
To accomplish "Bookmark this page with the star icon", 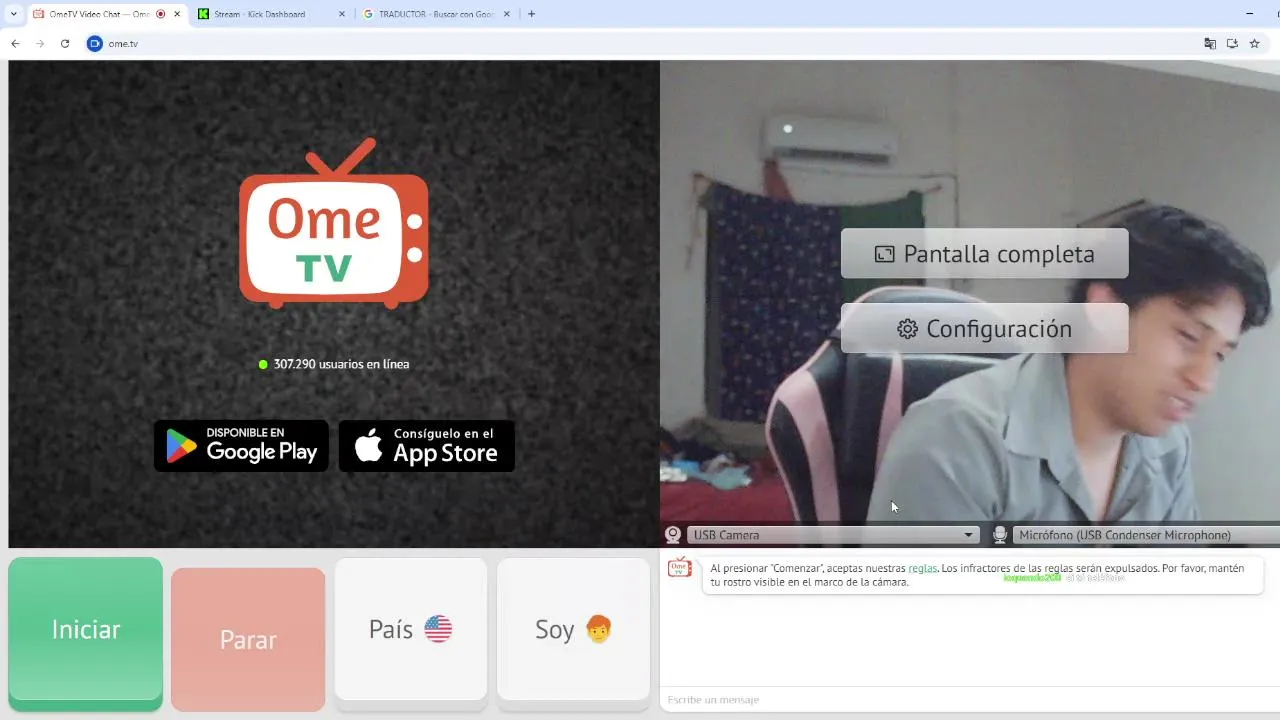I will coord(1254,44).
